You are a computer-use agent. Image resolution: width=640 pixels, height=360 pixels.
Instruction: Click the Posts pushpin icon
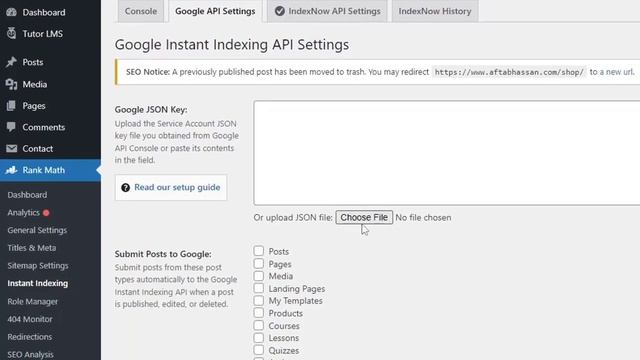(11, 62)
